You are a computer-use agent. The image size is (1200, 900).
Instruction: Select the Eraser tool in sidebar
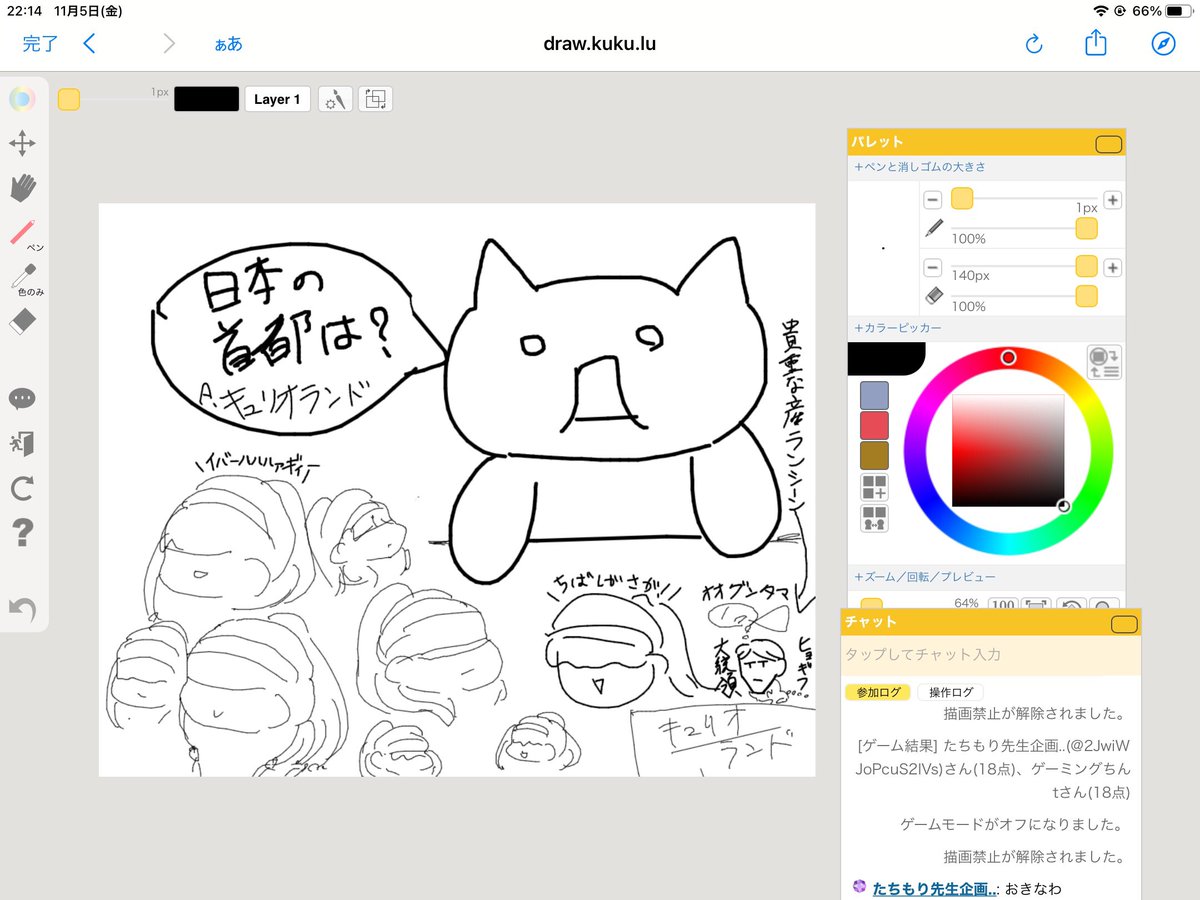(23, 321)
